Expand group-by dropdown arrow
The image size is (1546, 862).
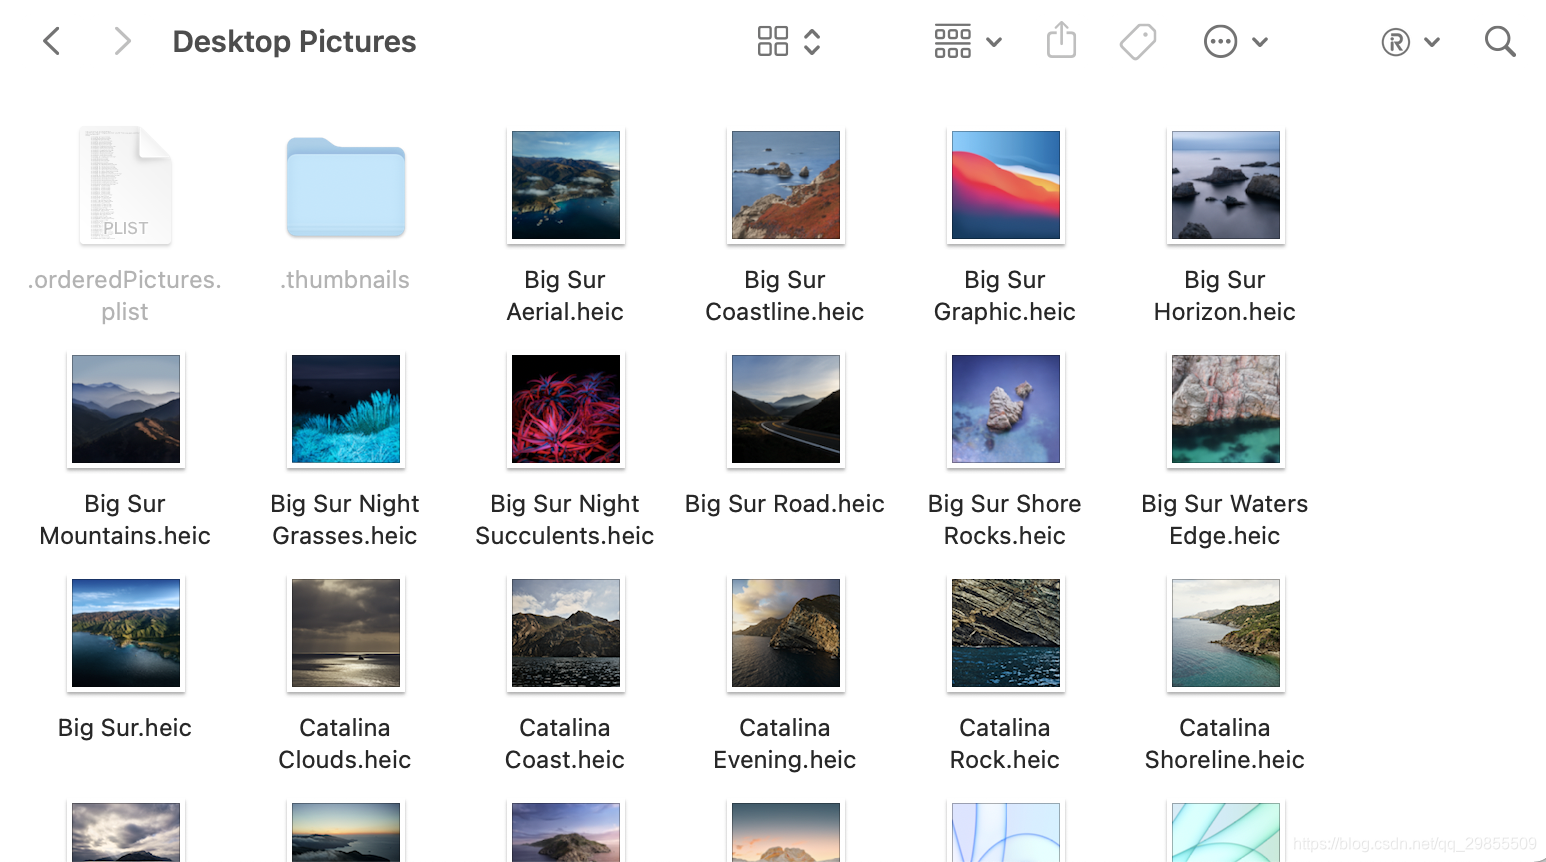coord(994,42)
